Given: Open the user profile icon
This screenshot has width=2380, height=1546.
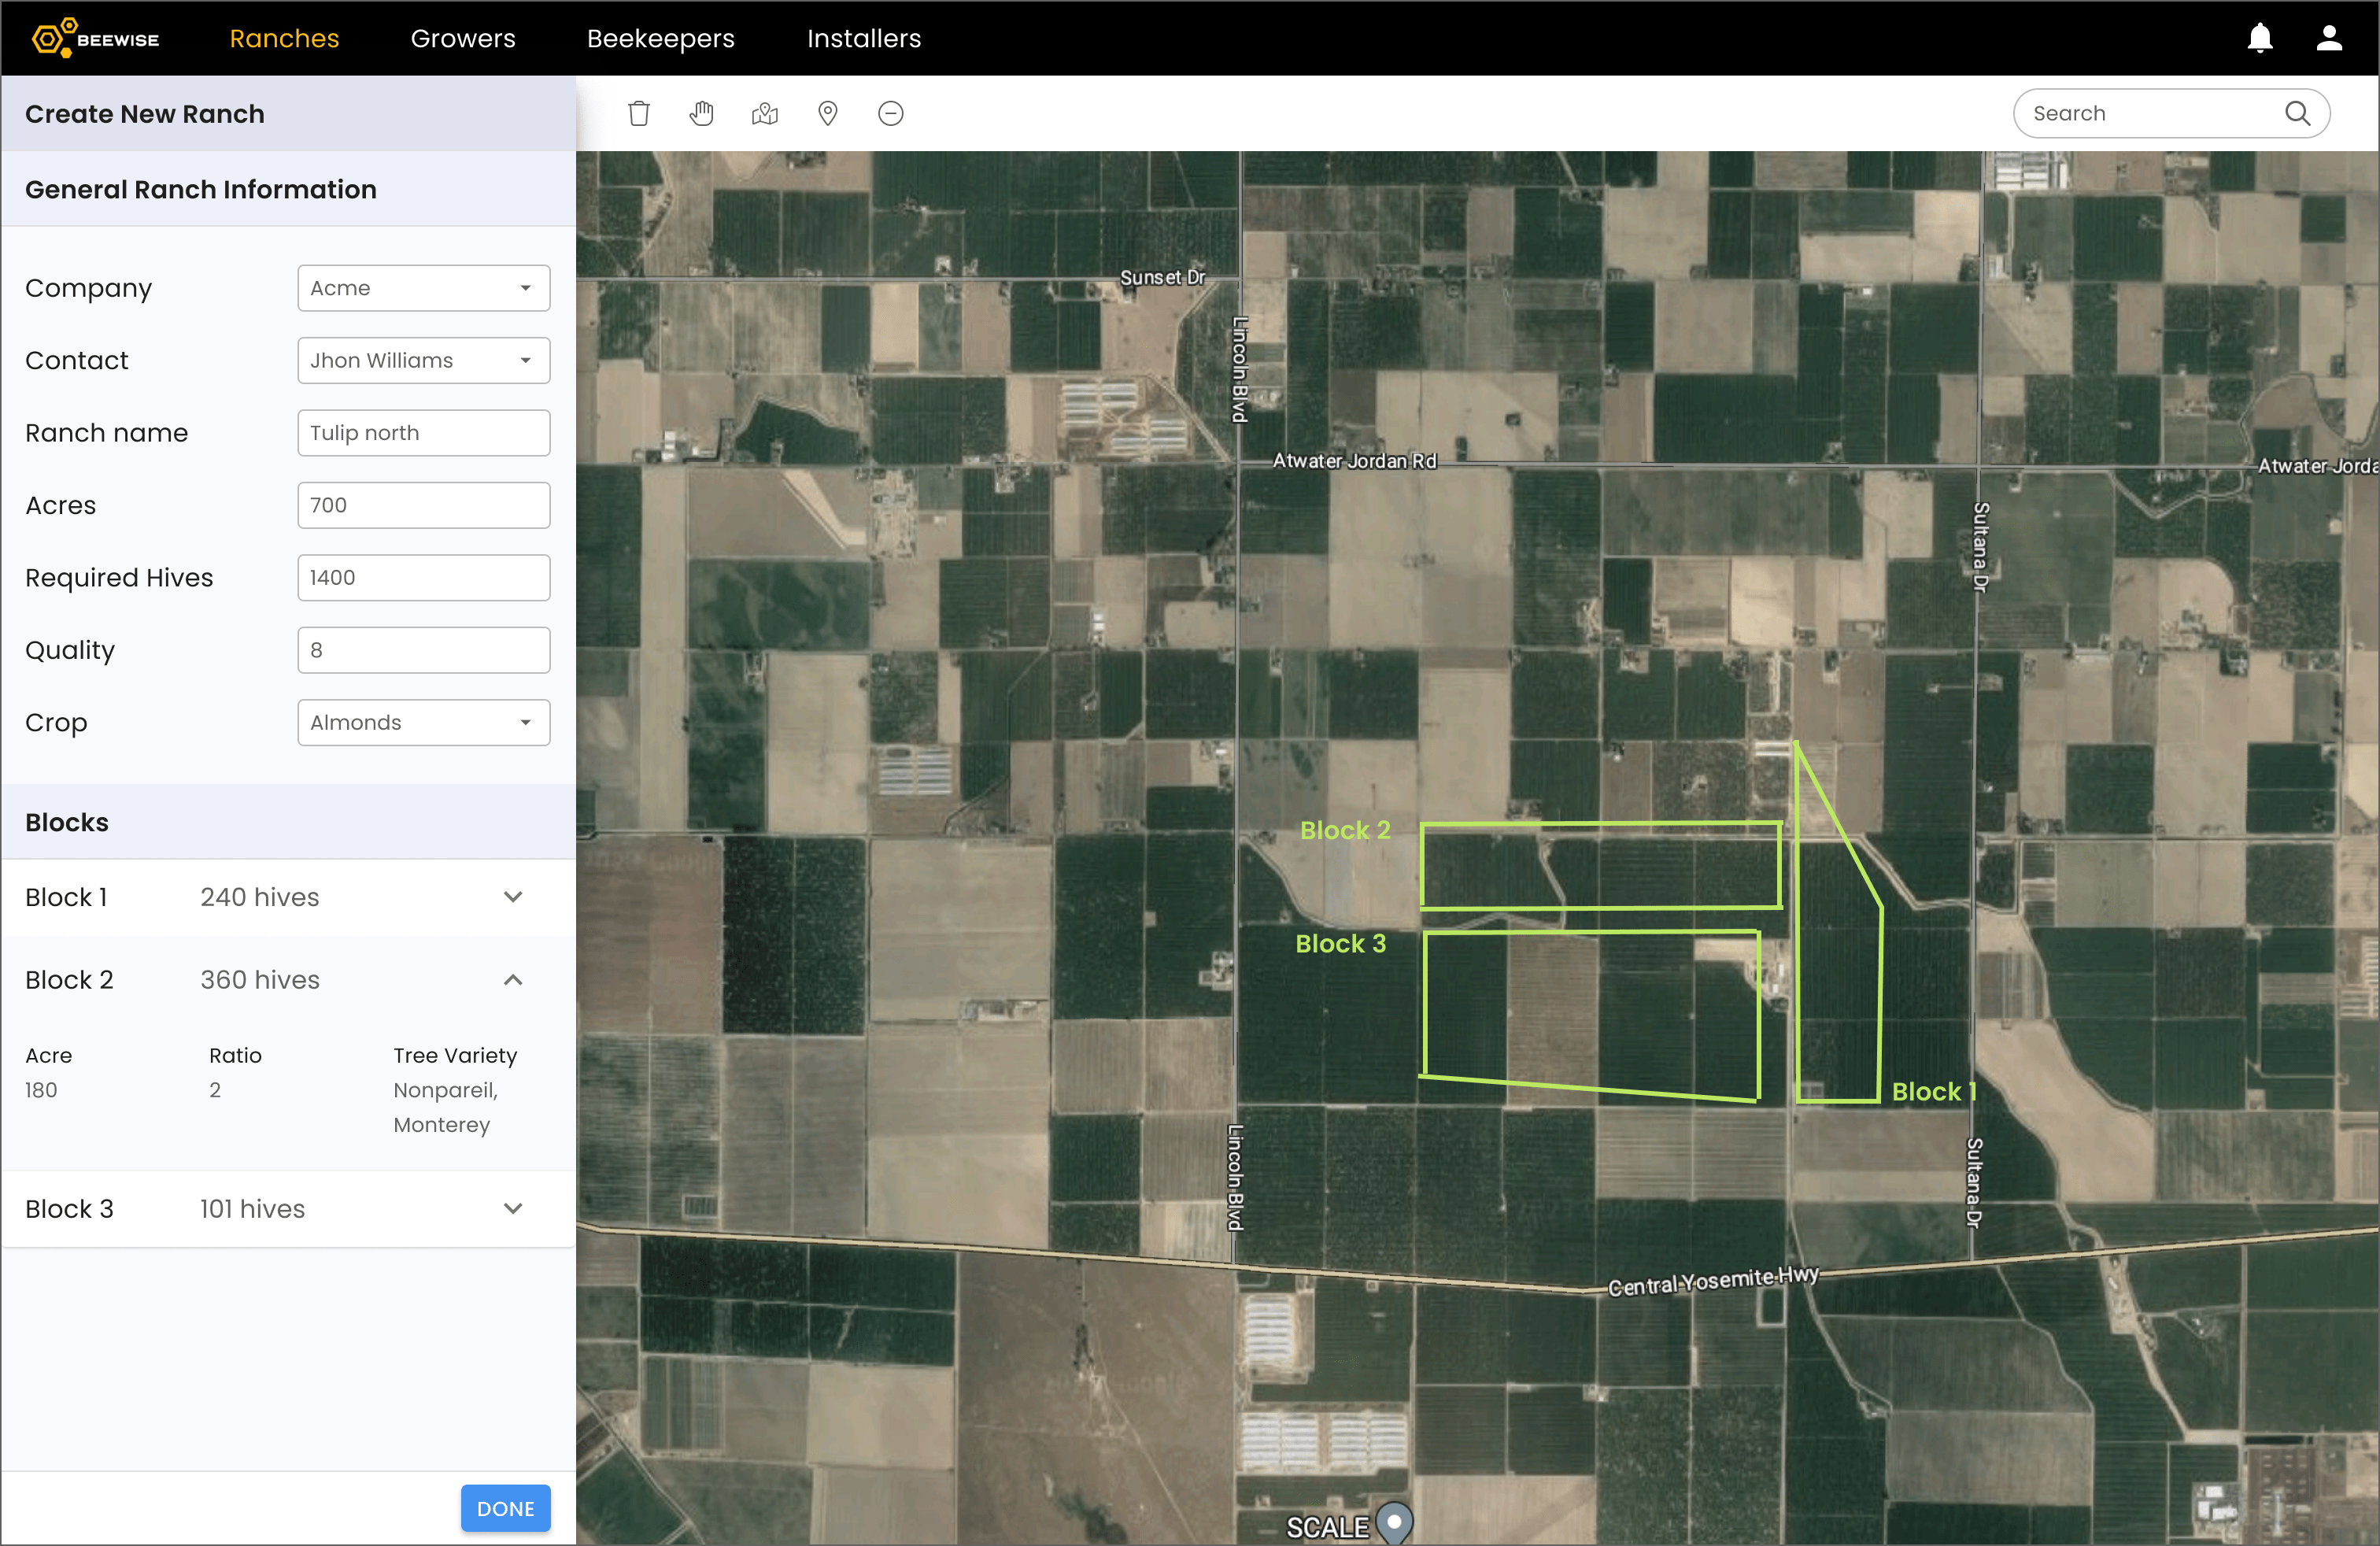Looking at the screenshot, I should pos(2329,38).
